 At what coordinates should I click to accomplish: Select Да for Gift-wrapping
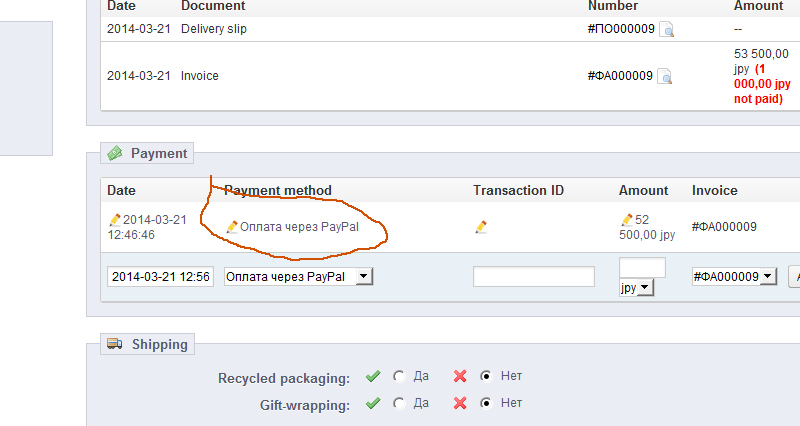[x=399, y=403]
